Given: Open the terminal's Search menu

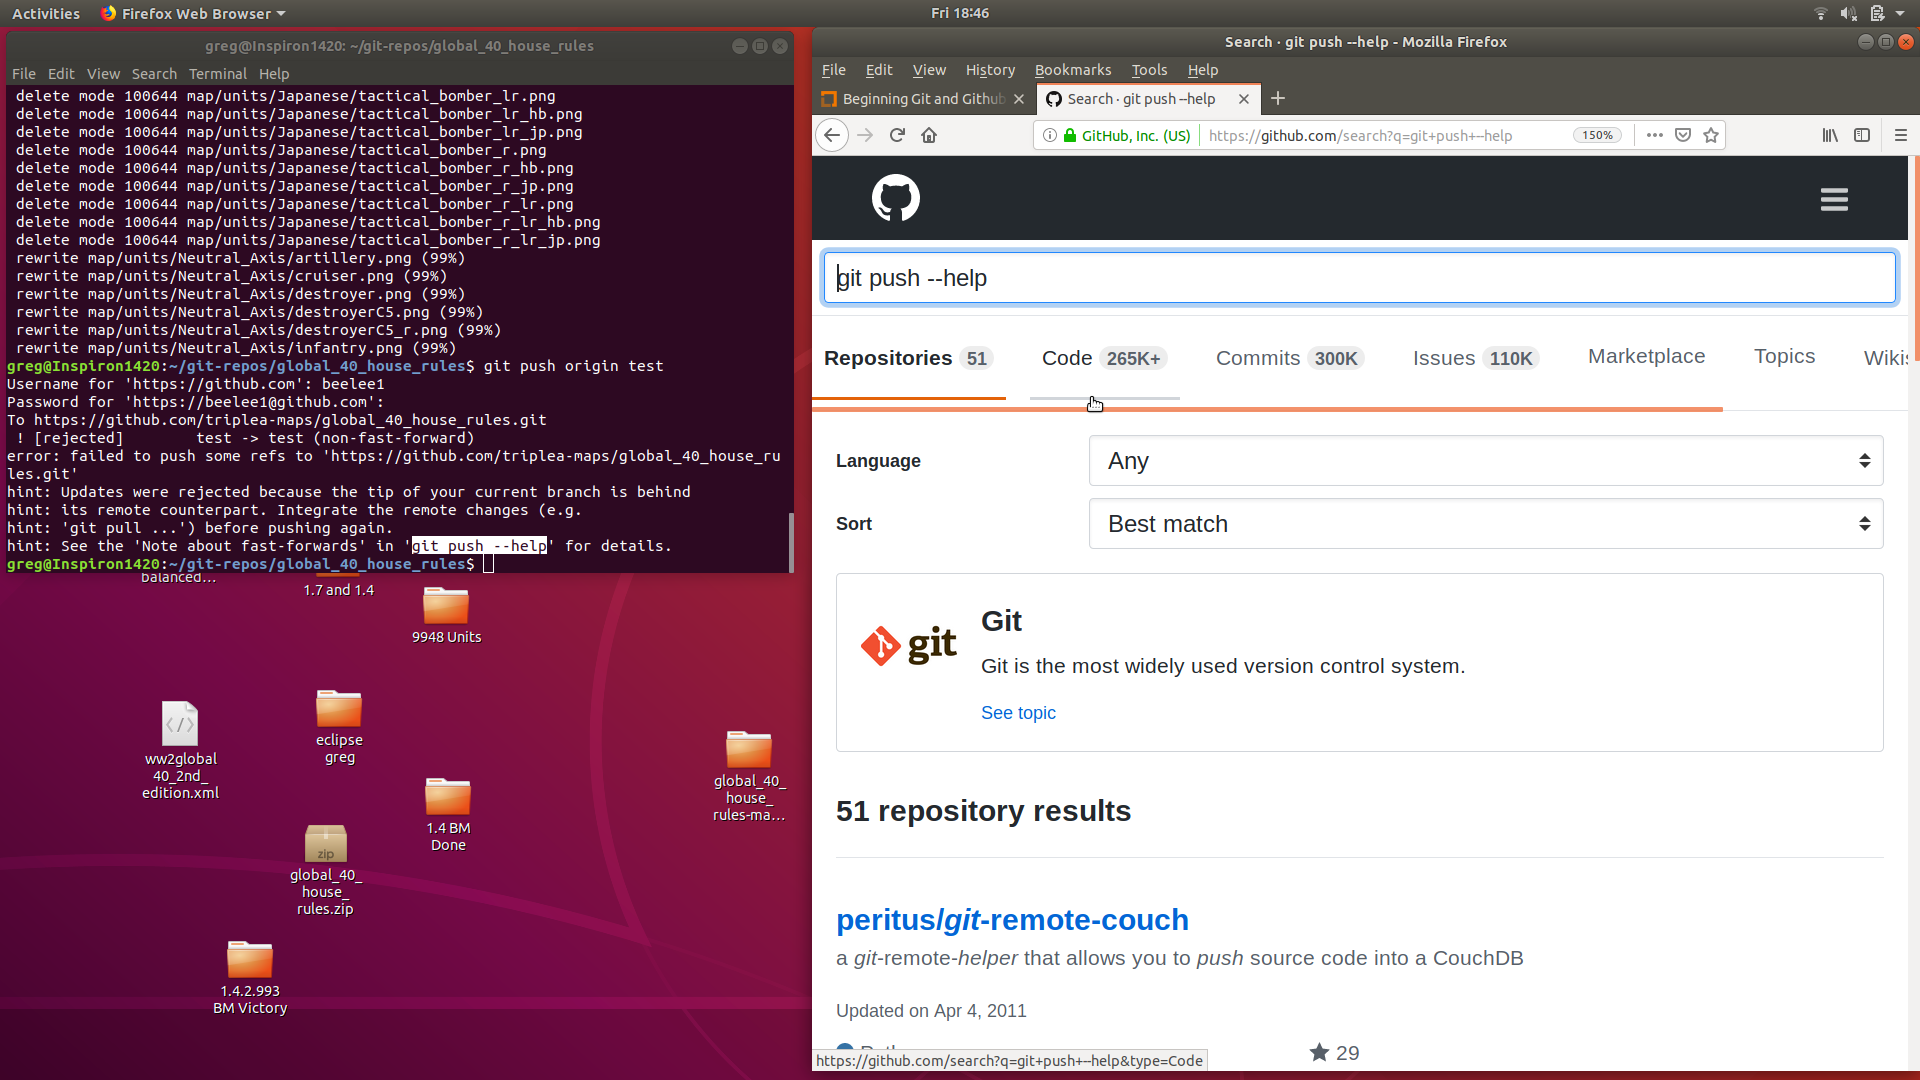Looking at the screenshot, I should point(154,74).
